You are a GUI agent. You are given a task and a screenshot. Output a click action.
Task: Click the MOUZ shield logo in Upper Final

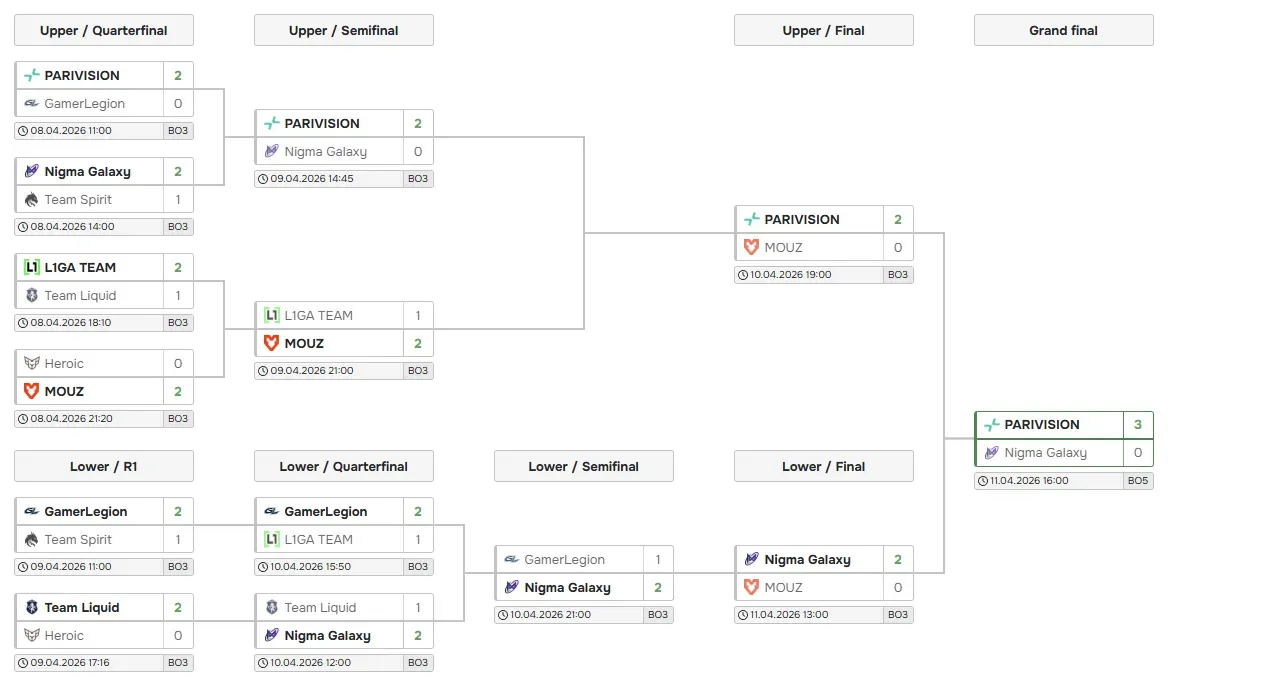[751, 247]
